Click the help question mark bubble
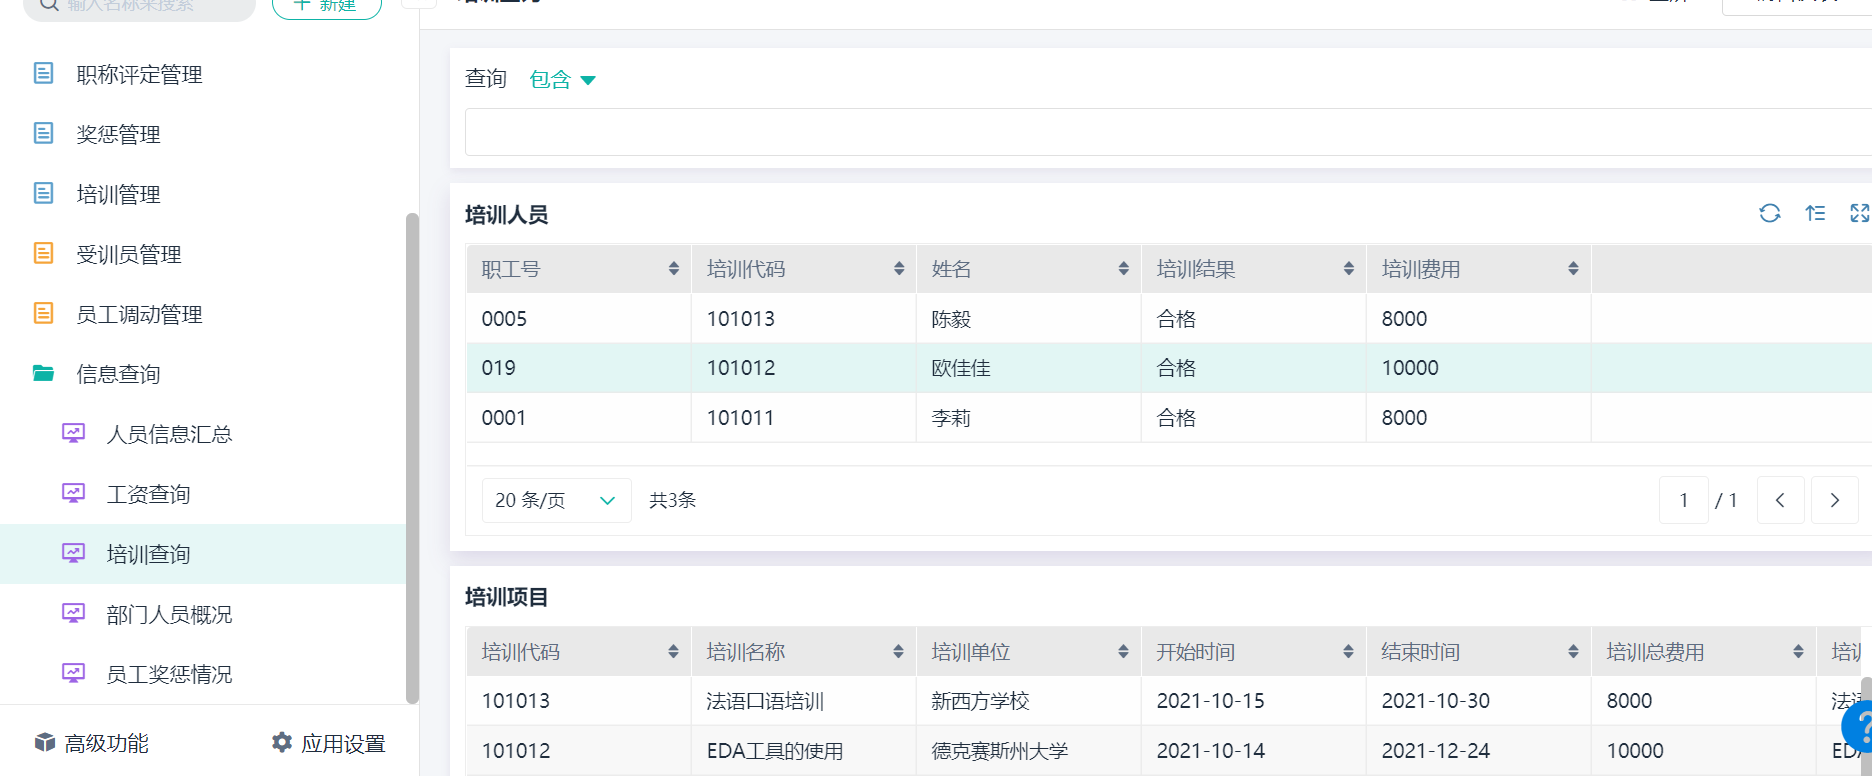The width and height of the screenshot is (1872, 776). coord(1860,728)
